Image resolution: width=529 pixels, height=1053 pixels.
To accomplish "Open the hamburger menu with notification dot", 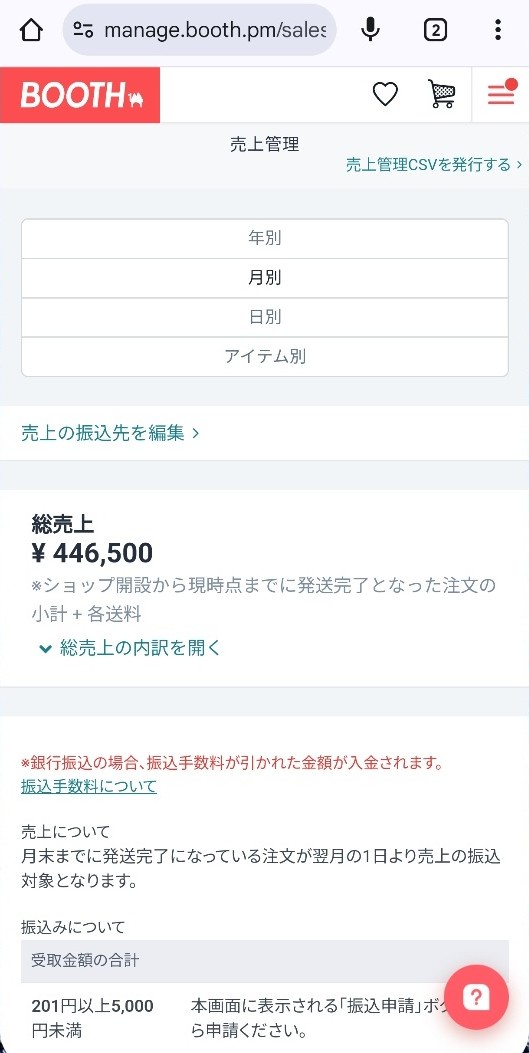I will click(501, 94).
